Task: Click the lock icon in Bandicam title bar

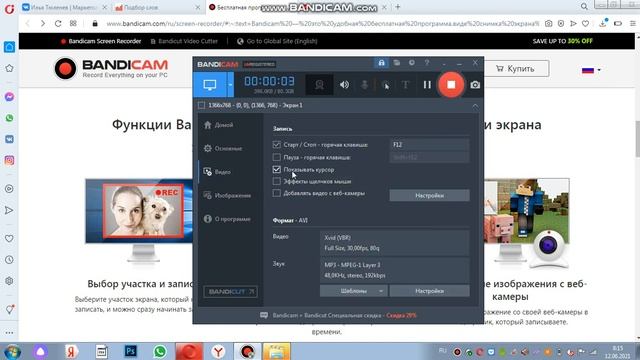Action: point(381,63)
